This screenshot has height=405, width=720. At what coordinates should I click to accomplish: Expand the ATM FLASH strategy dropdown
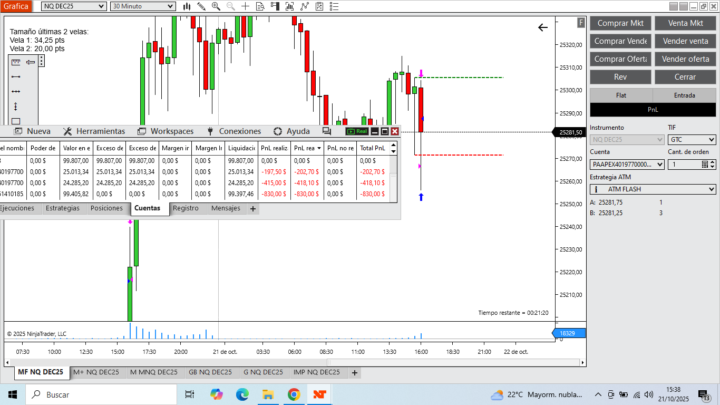tap(652, 189)
